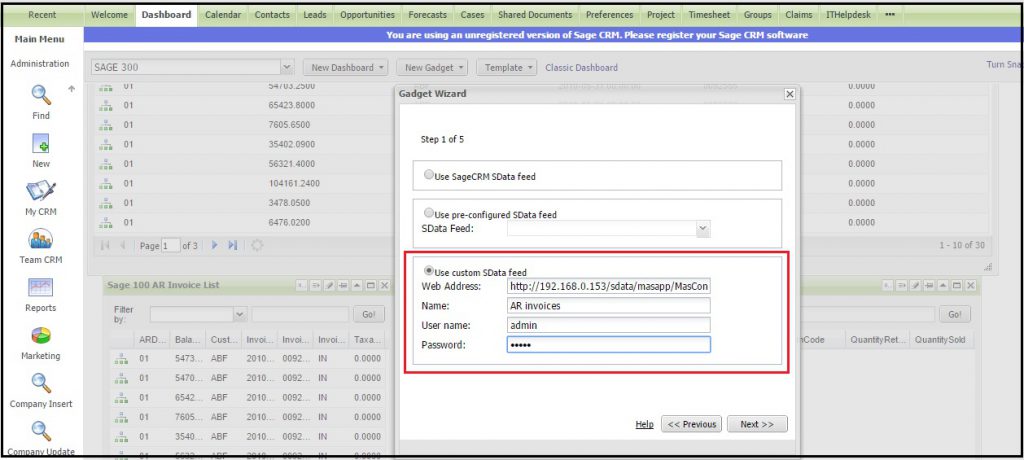Open the Help link in Gadget Wizard
This screenshot has height=460, width=1024.
point(644,424)
